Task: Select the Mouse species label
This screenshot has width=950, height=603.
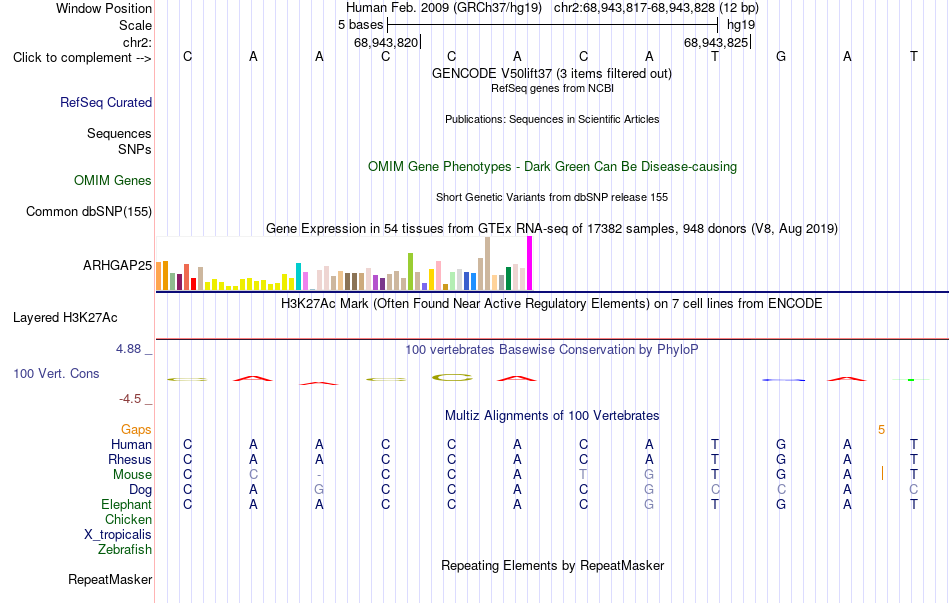Action: click(x=132, y=475)
